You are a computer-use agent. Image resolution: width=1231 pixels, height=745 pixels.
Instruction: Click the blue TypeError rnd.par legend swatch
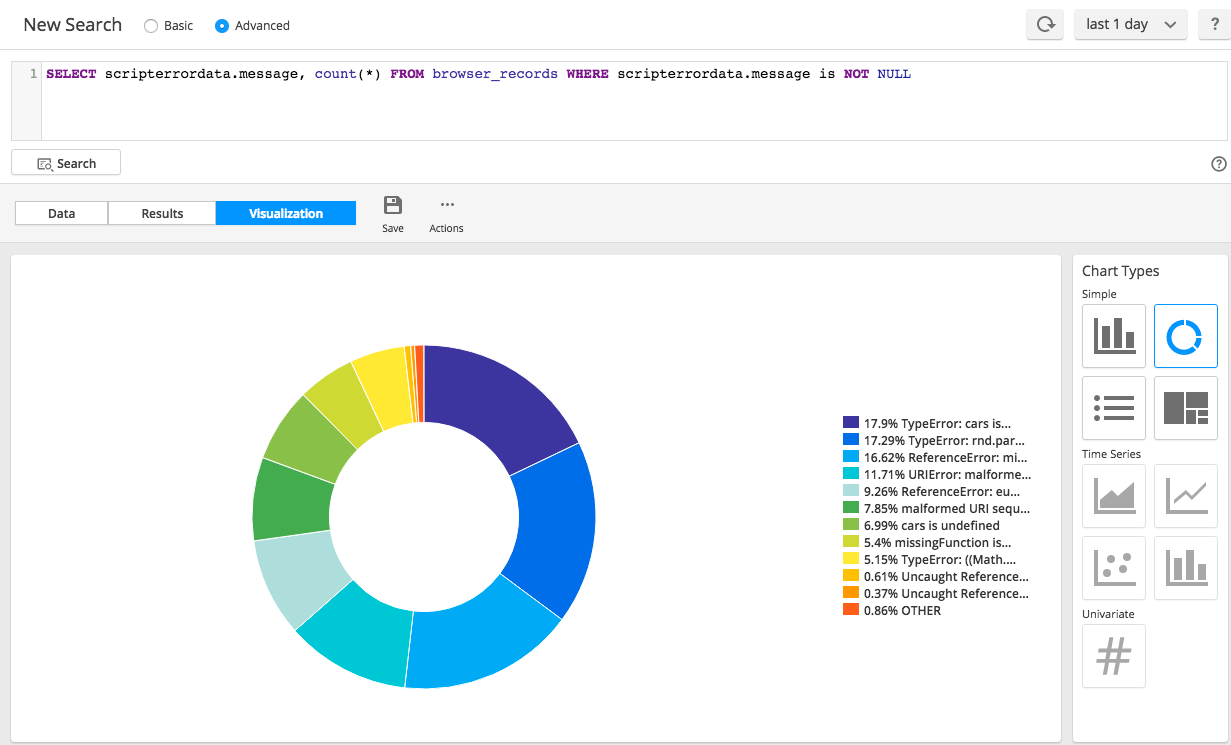851,440
